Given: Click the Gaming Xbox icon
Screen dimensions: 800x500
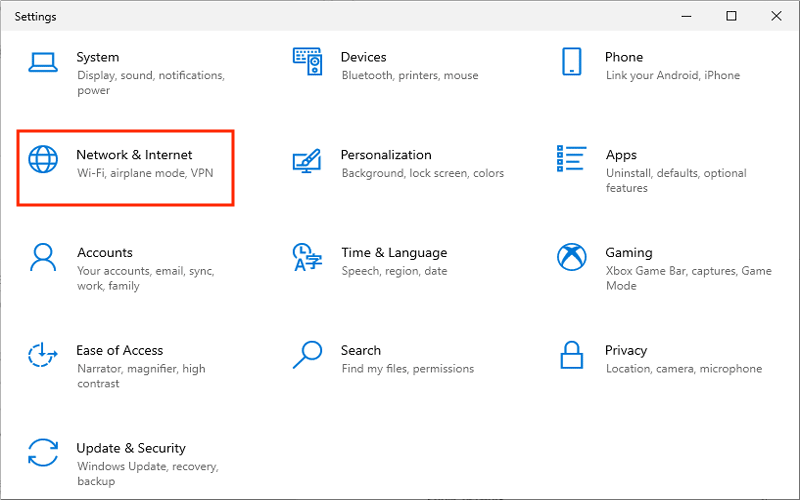Looking at the screenshot, I should 571,257.
